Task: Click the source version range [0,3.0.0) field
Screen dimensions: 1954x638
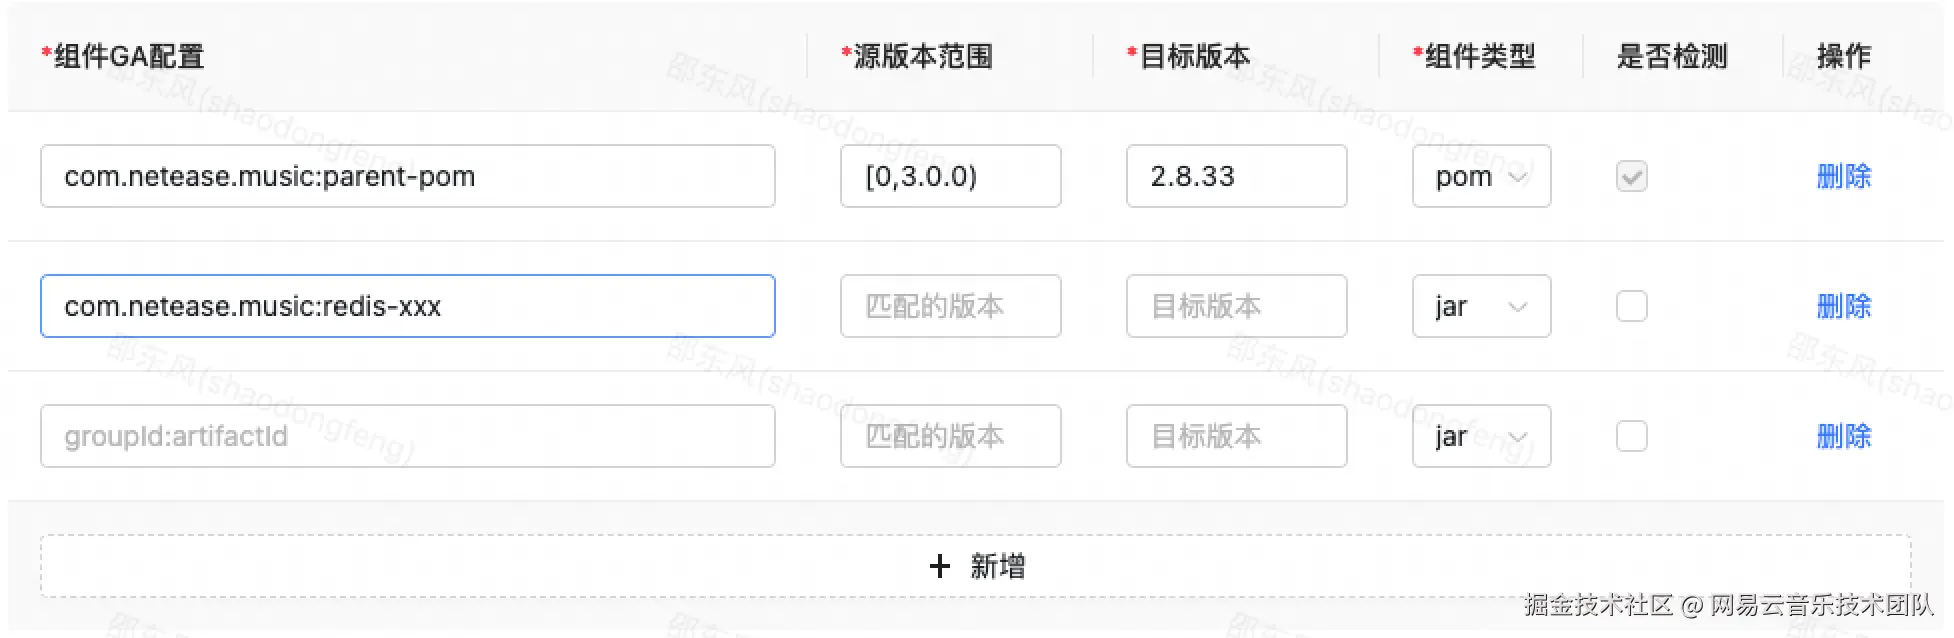Action: point(950,176)
